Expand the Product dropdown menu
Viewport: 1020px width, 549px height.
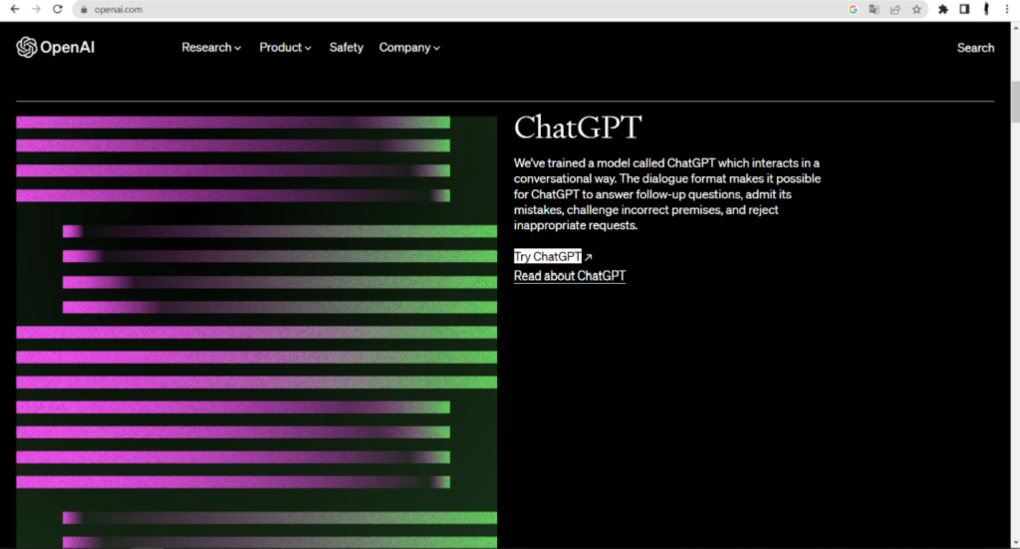tap(285, 47)
